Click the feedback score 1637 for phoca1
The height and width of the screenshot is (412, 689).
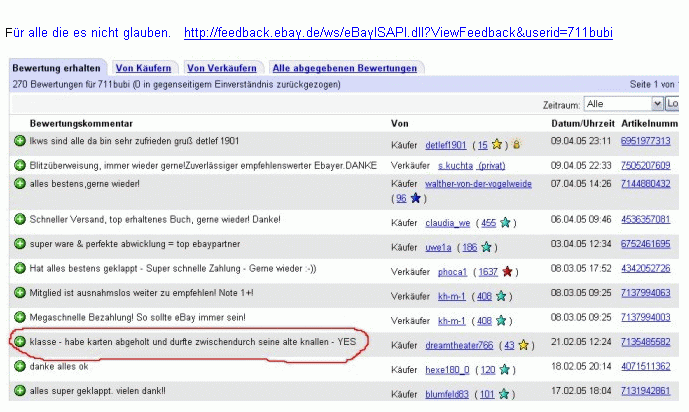pos(488,271)
